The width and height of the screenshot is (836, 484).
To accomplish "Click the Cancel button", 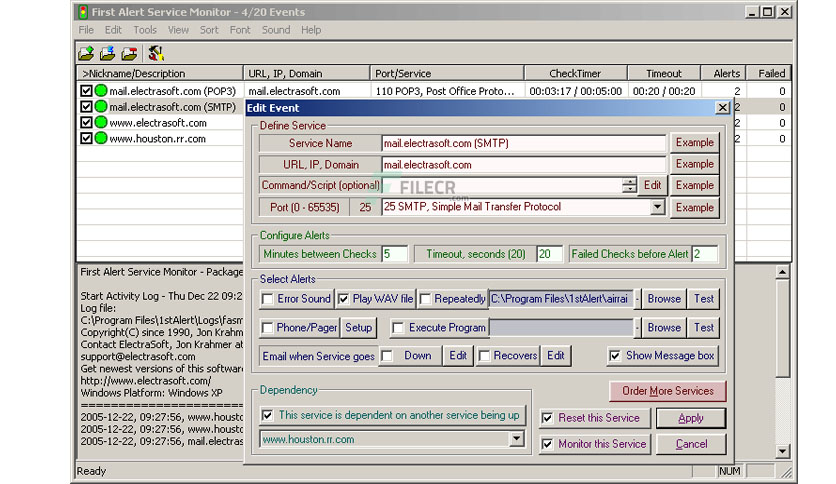I will coord(691,444).
